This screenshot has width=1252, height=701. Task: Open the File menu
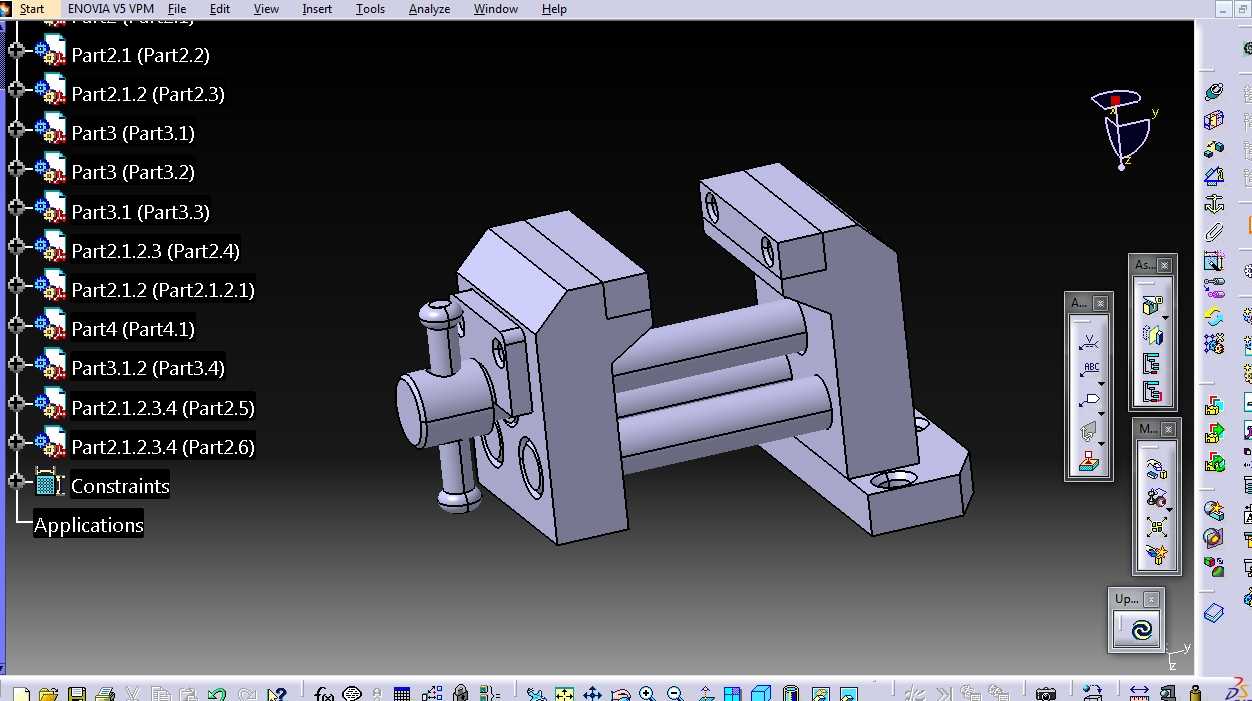point(177,9)
